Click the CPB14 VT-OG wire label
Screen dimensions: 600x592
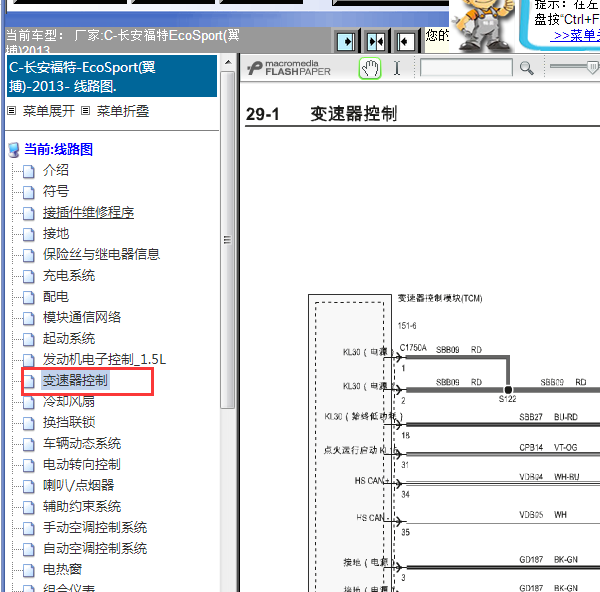(x=548, y=447)
